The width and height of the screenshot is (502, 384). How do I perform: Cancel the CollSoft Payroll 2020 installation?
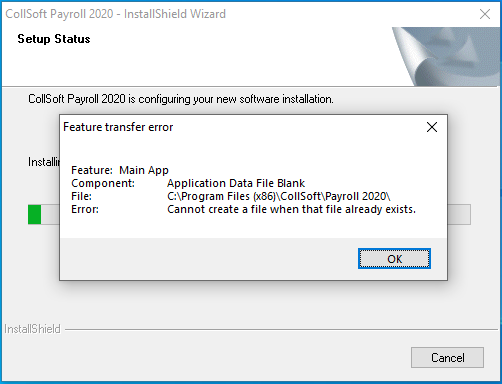[x=447, y=358]
